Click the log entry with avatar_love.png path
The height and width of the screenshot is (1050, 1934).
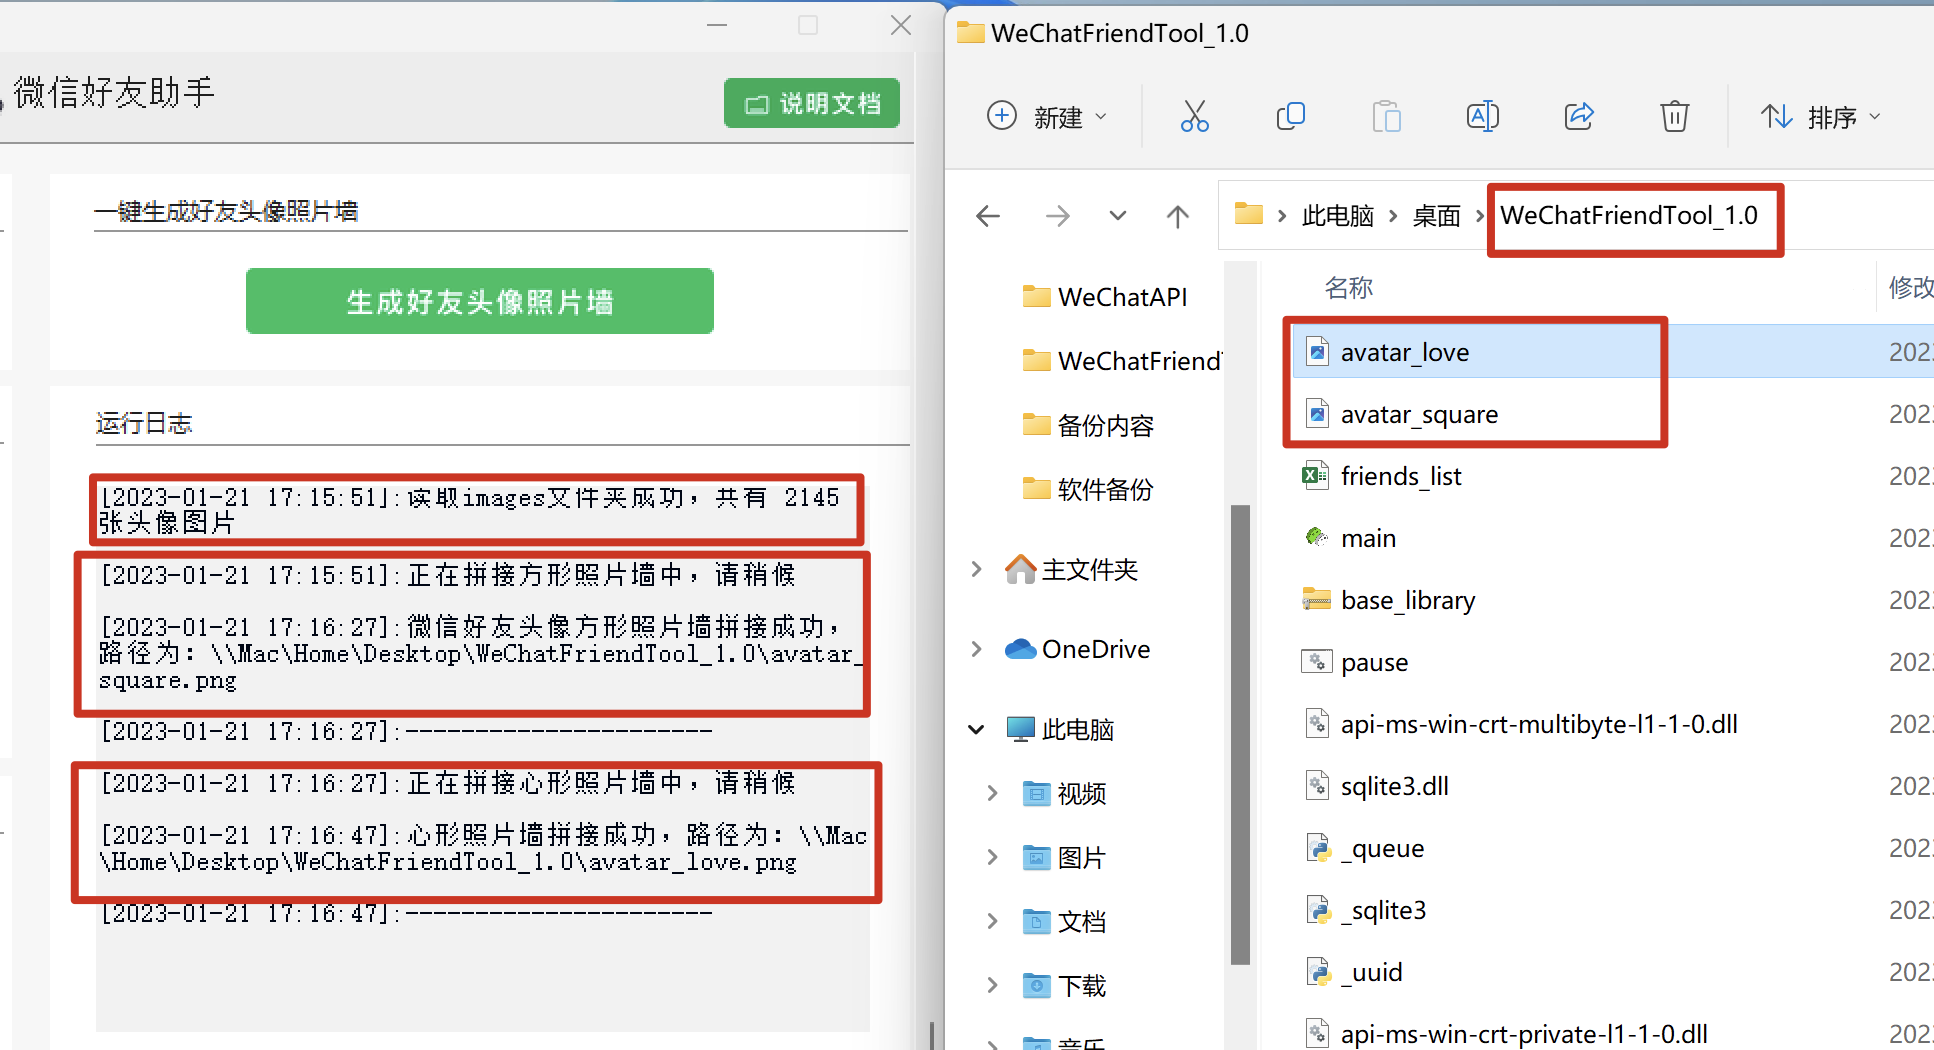coord(483,849)
